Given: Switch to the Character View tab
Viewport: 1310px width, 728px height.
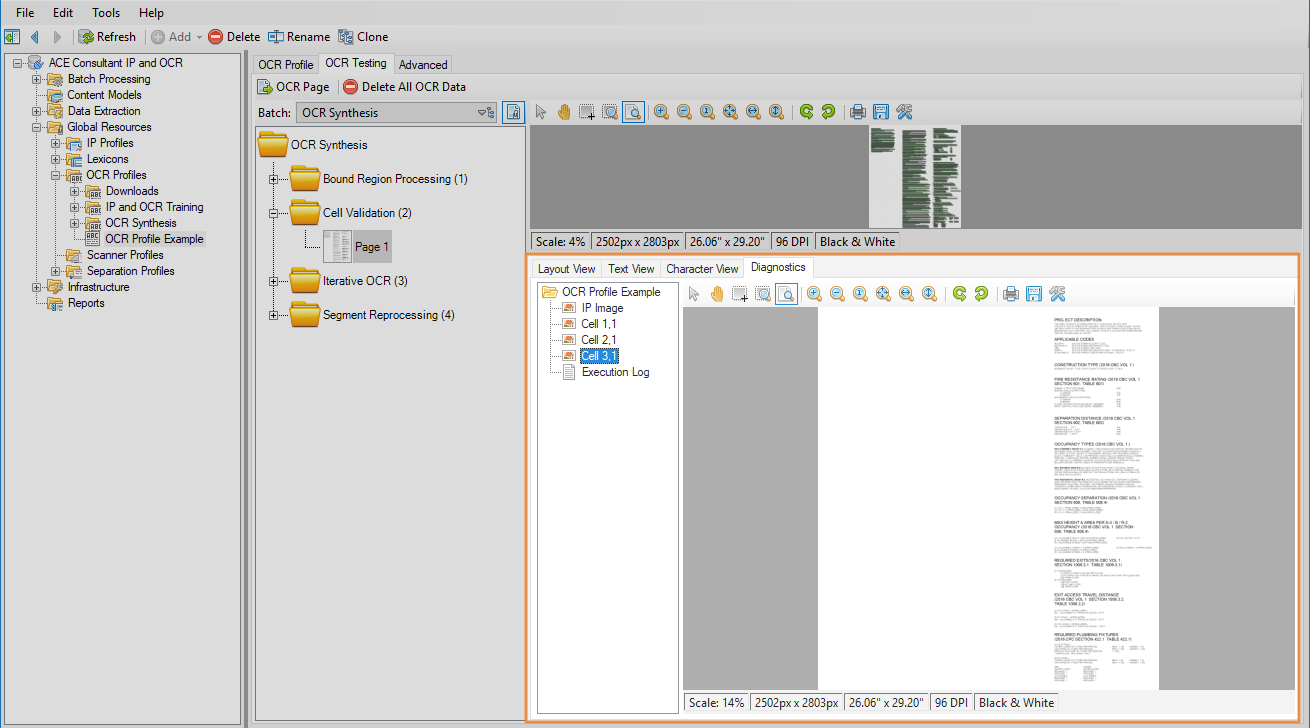Looking at the screenshot, I should (702, 269).
